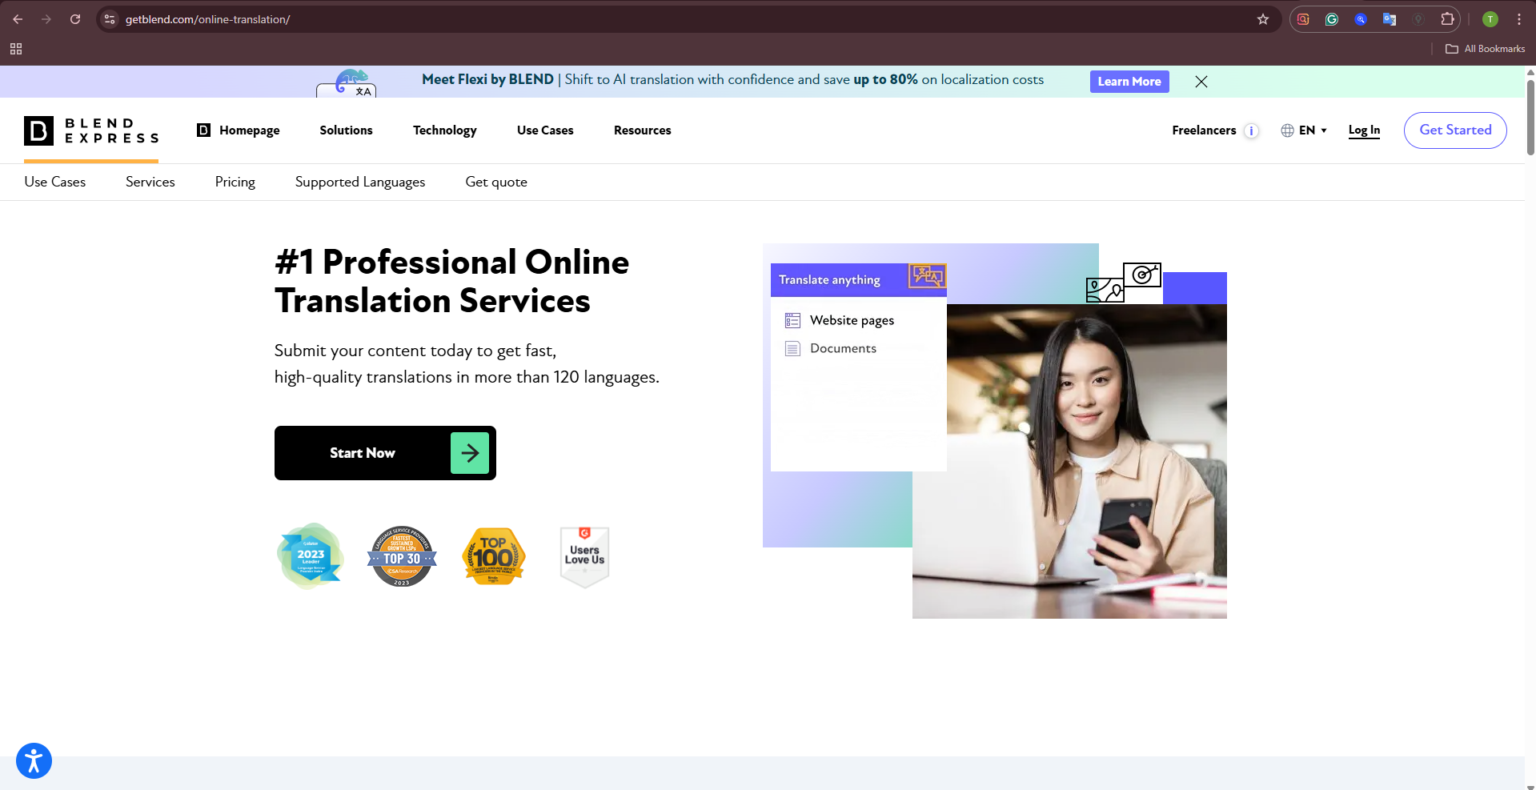Open the Log In link
This screenshot has width=1536, height=790.
coord(1363,130)
